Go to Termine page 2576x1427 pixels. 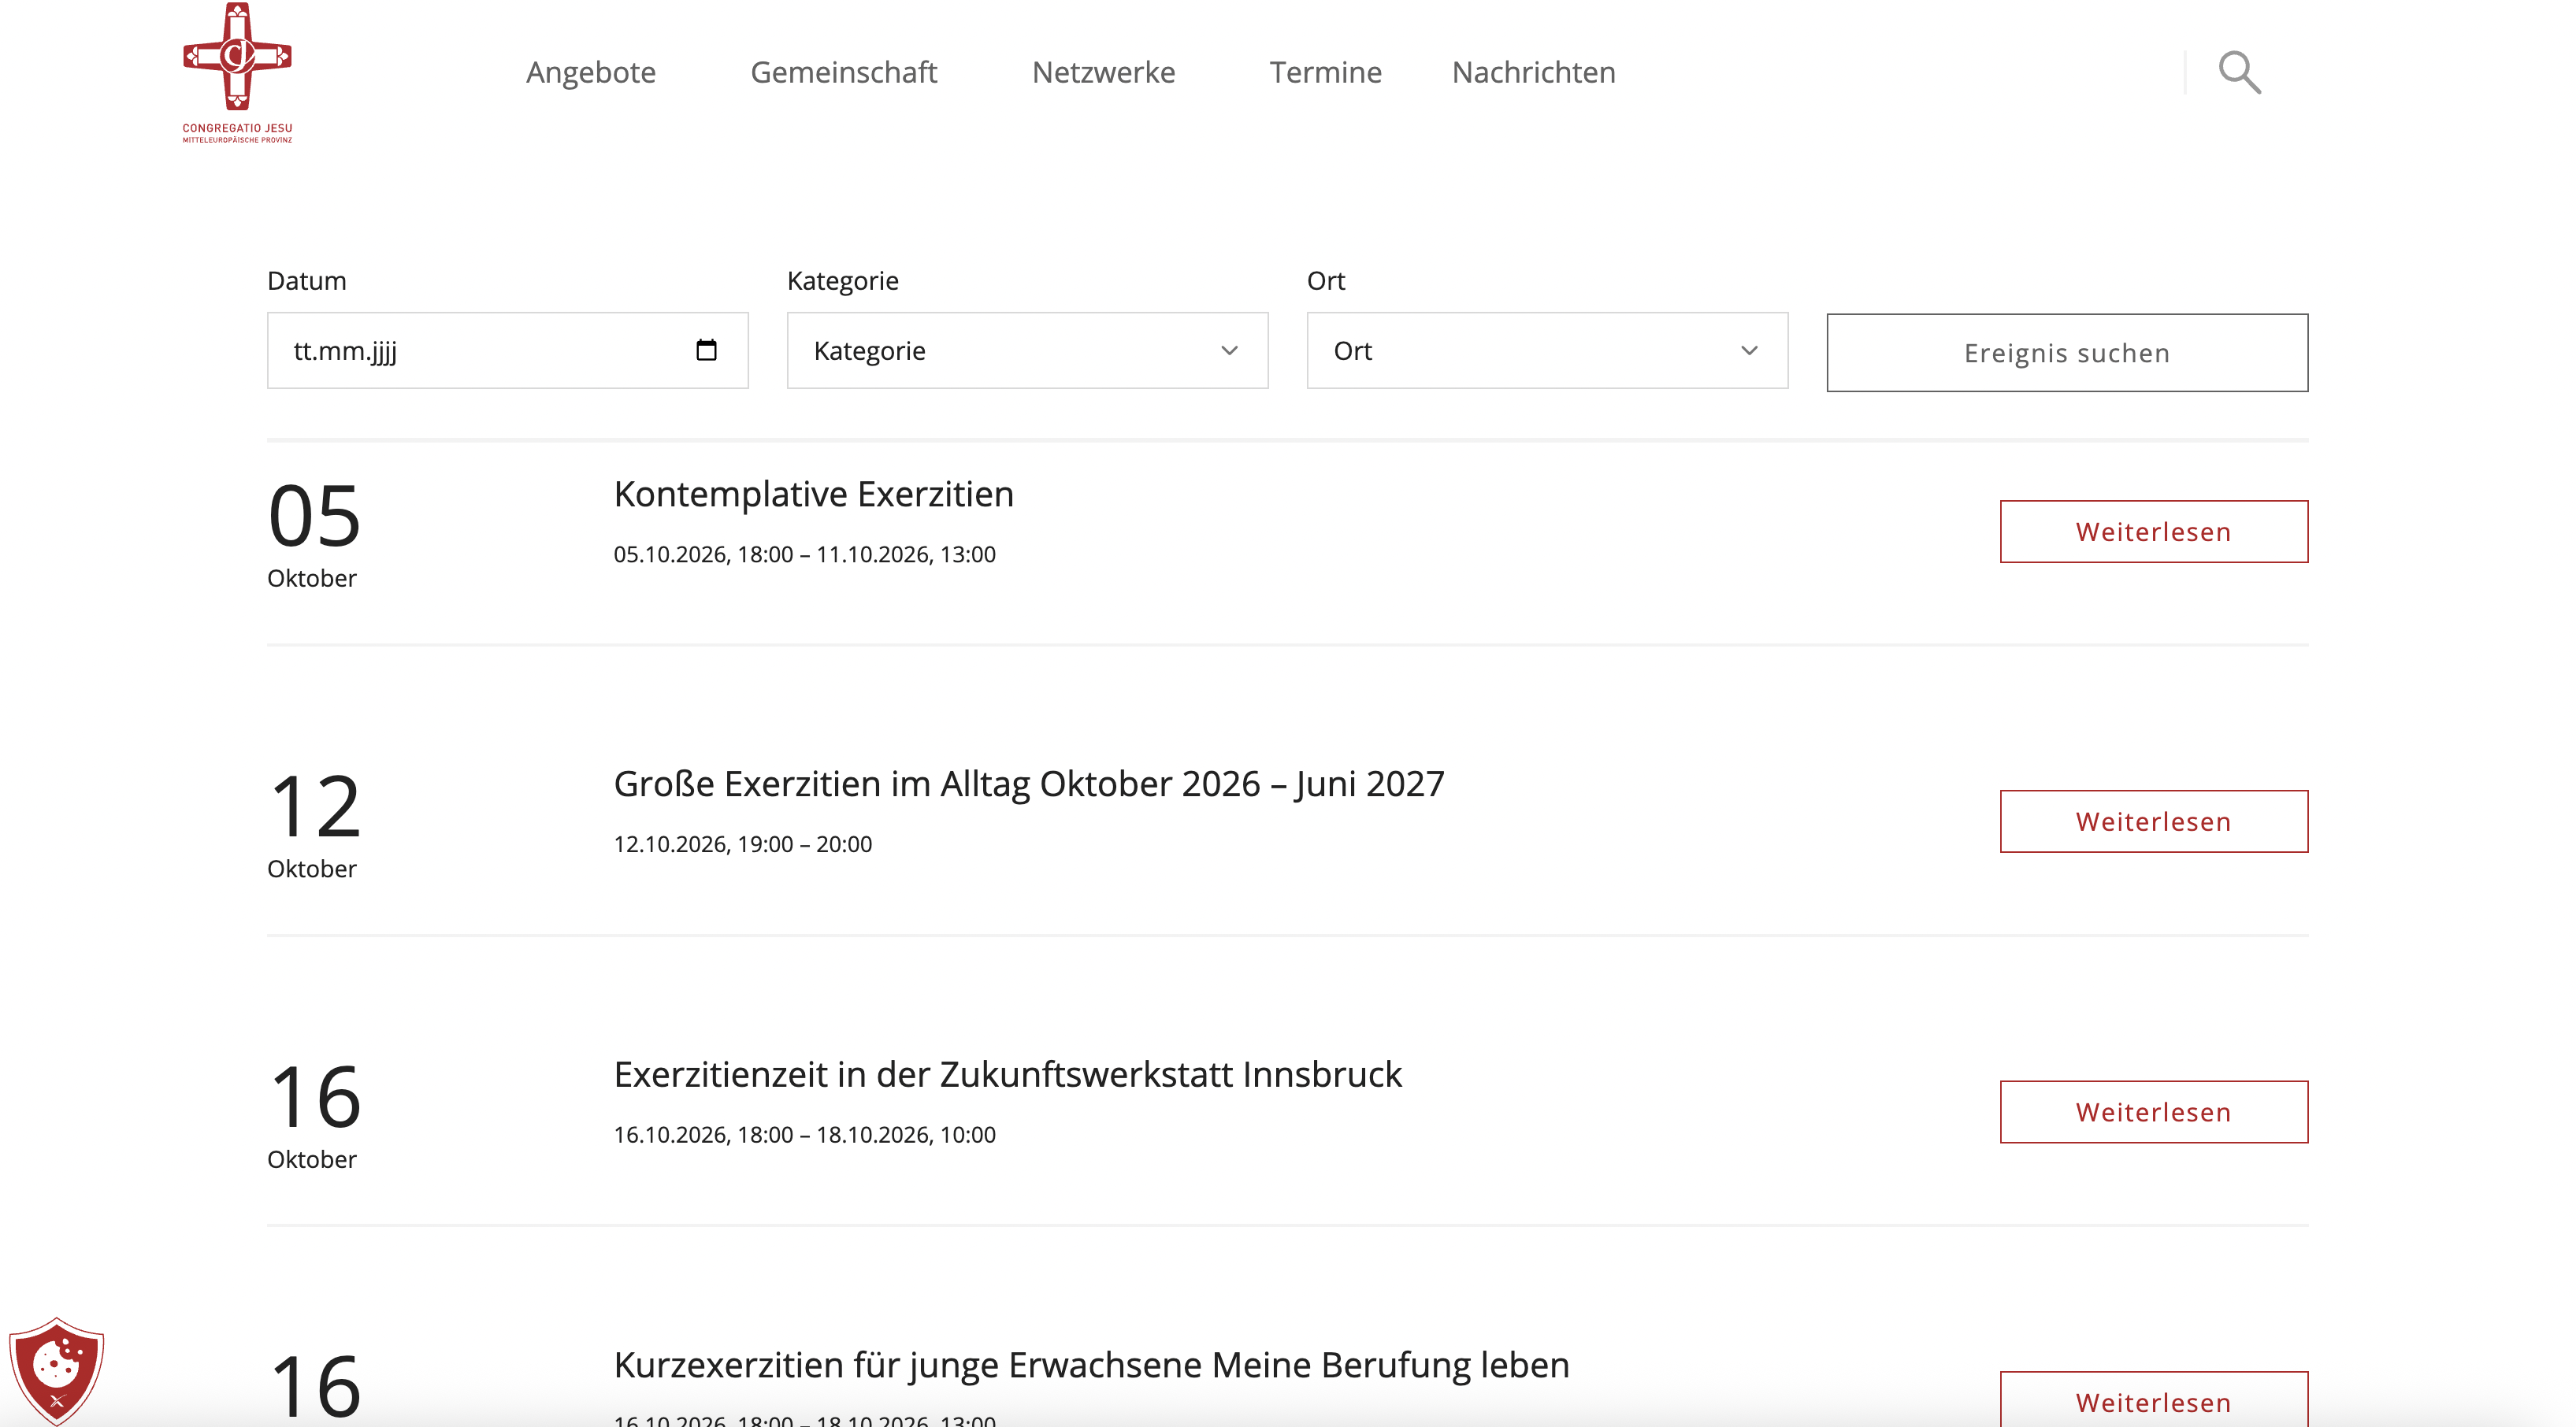[x=1325, y=72]
